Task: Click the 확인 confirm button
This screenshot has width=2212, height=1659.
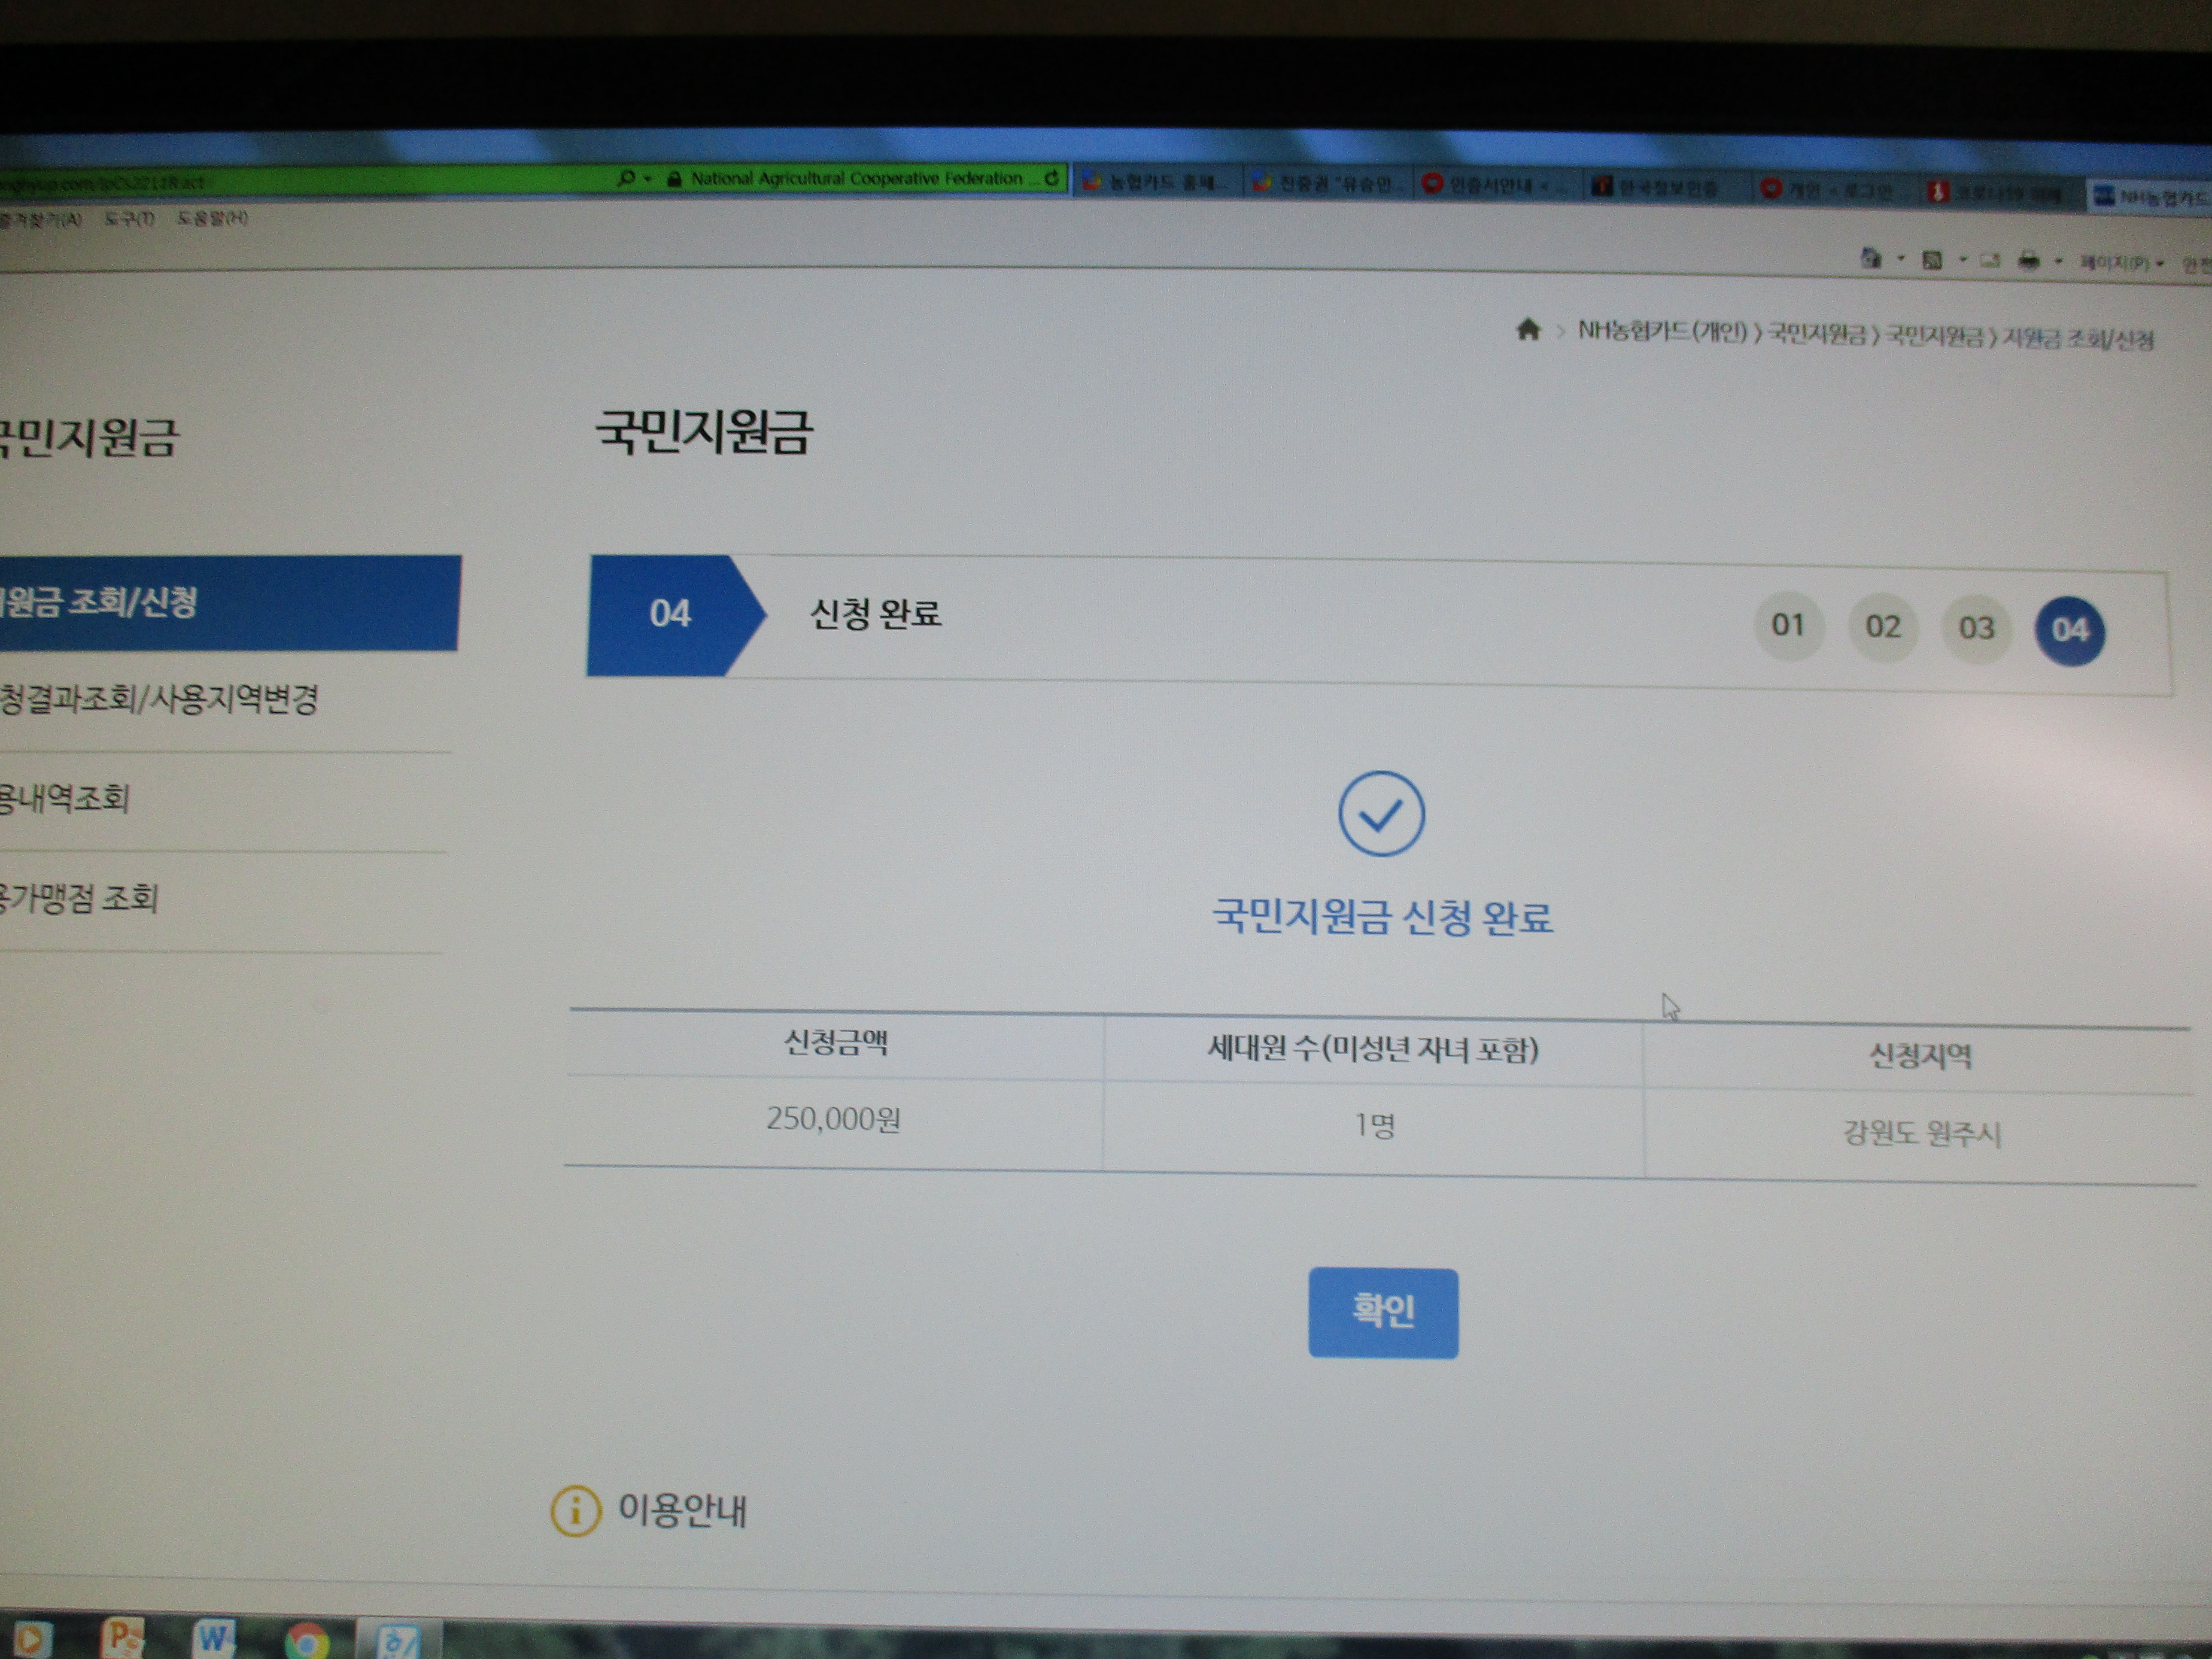Action: point(1383,1312)
